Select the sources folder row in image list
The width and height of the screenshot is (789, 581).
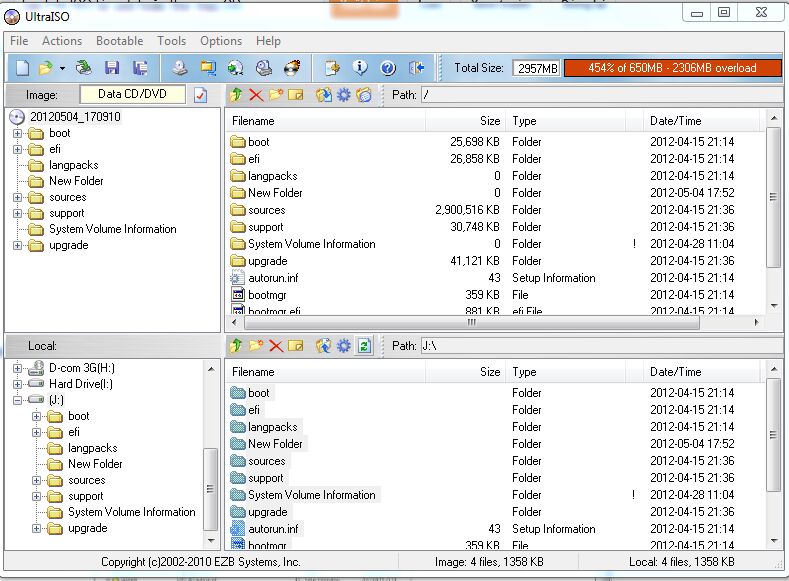click(495, 210)
